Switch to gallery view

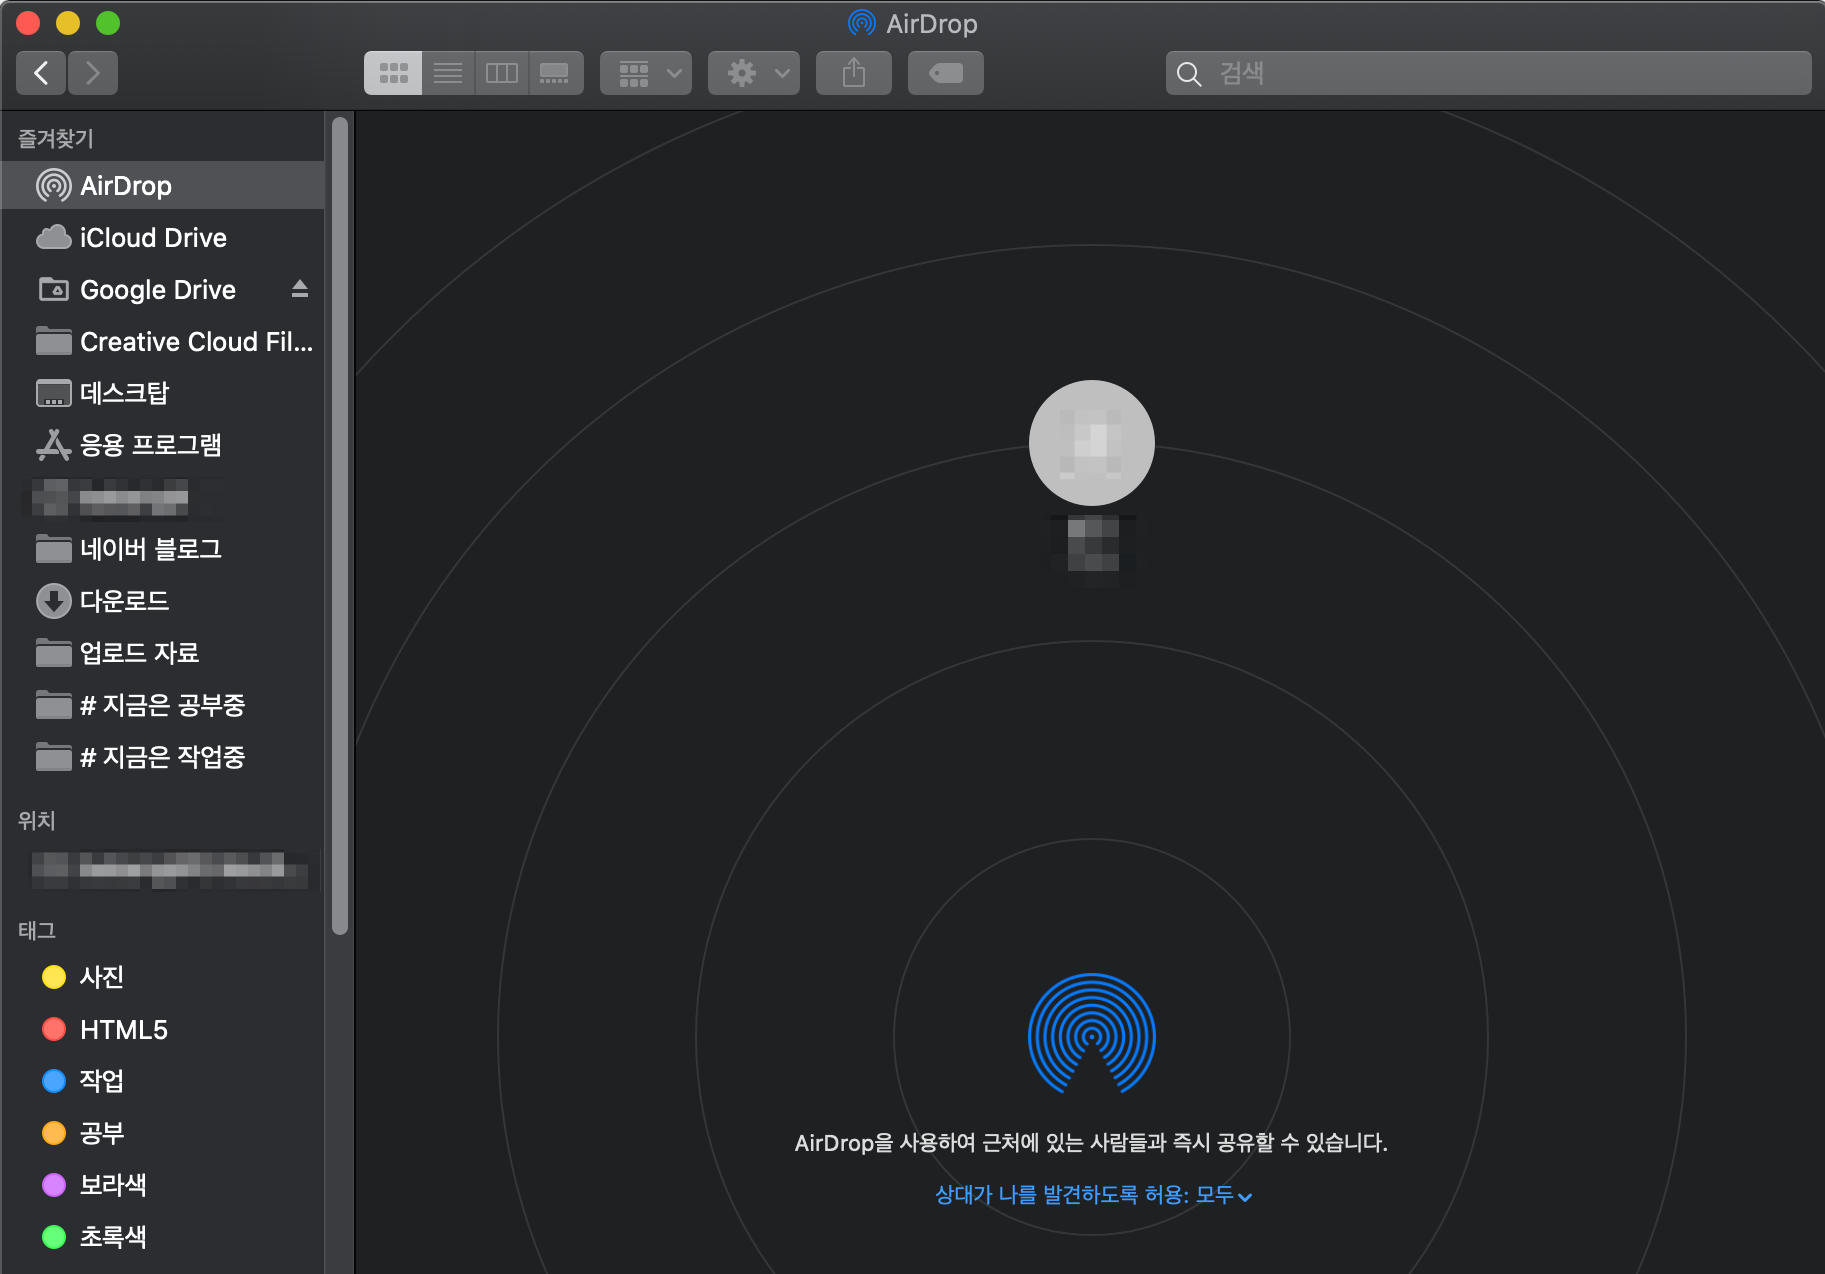[555, 73]
